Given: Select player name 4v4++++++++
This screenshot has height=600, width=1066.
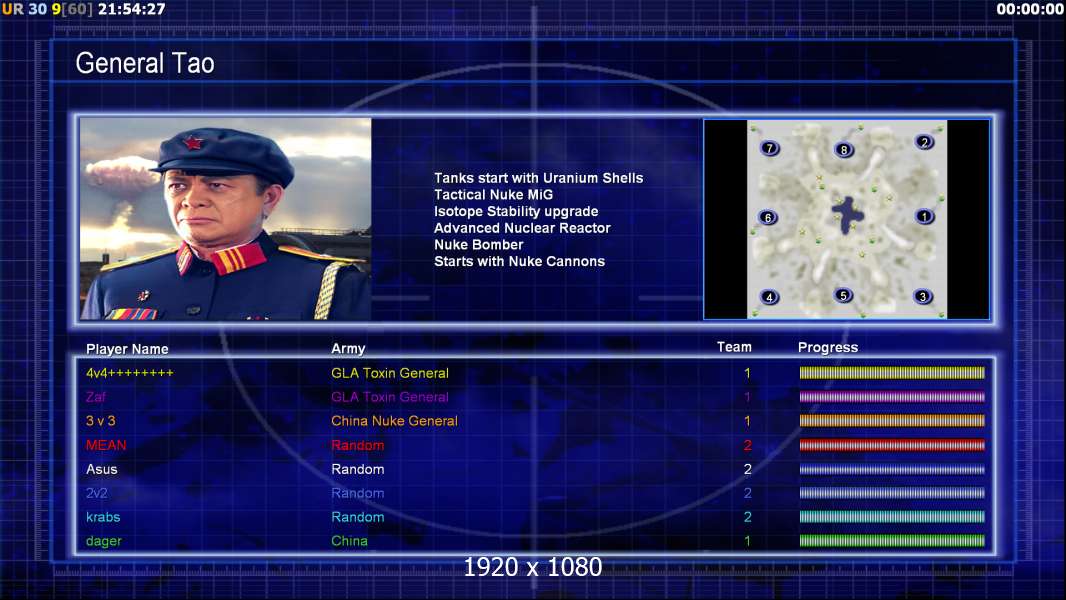Looking at the screenshot, I should pos(130,373).
